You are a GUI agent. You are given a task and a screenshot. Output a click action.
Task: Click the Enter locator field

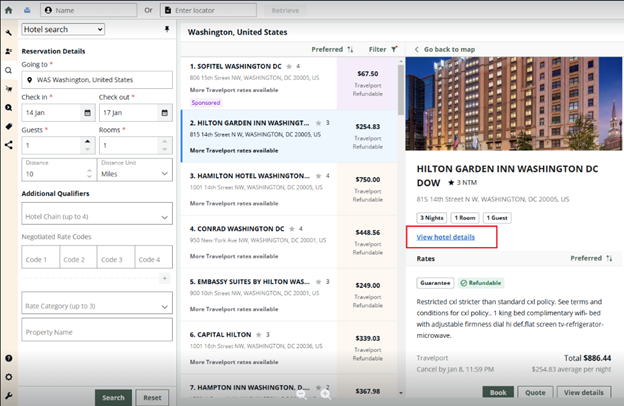point(209,10)
